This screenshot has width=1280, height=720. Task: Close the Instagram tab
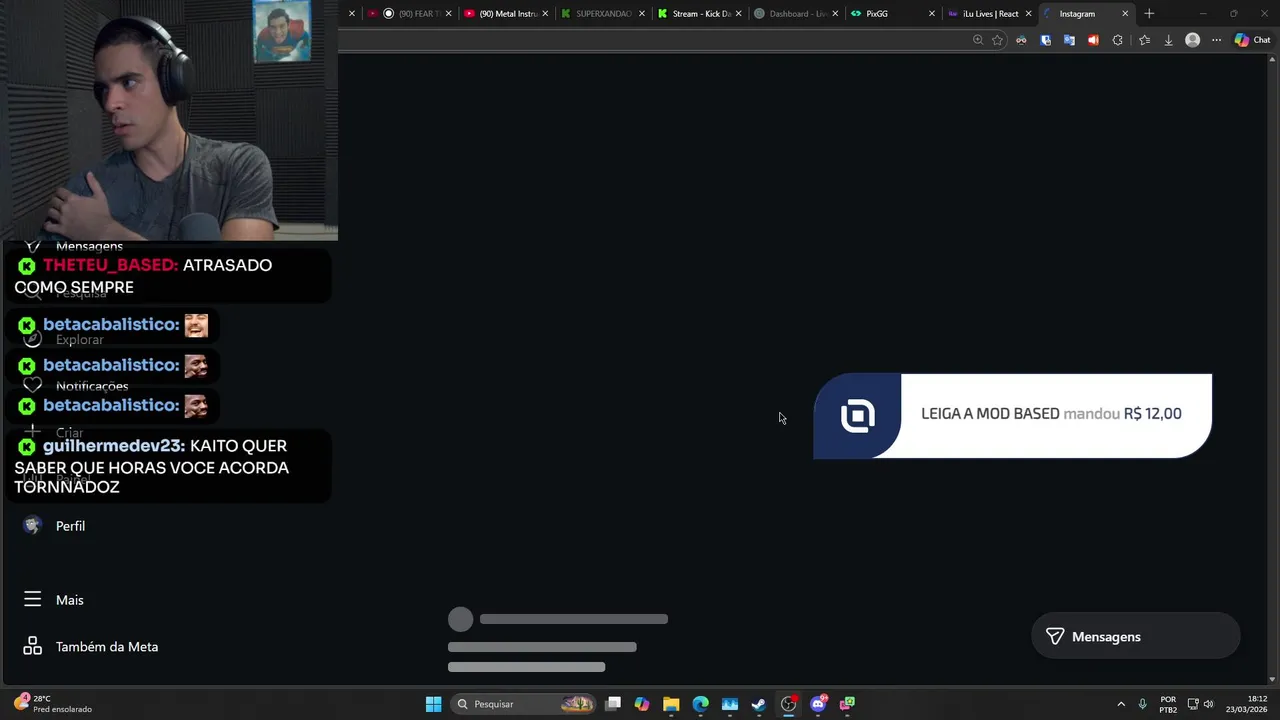tap(1125, 14)
